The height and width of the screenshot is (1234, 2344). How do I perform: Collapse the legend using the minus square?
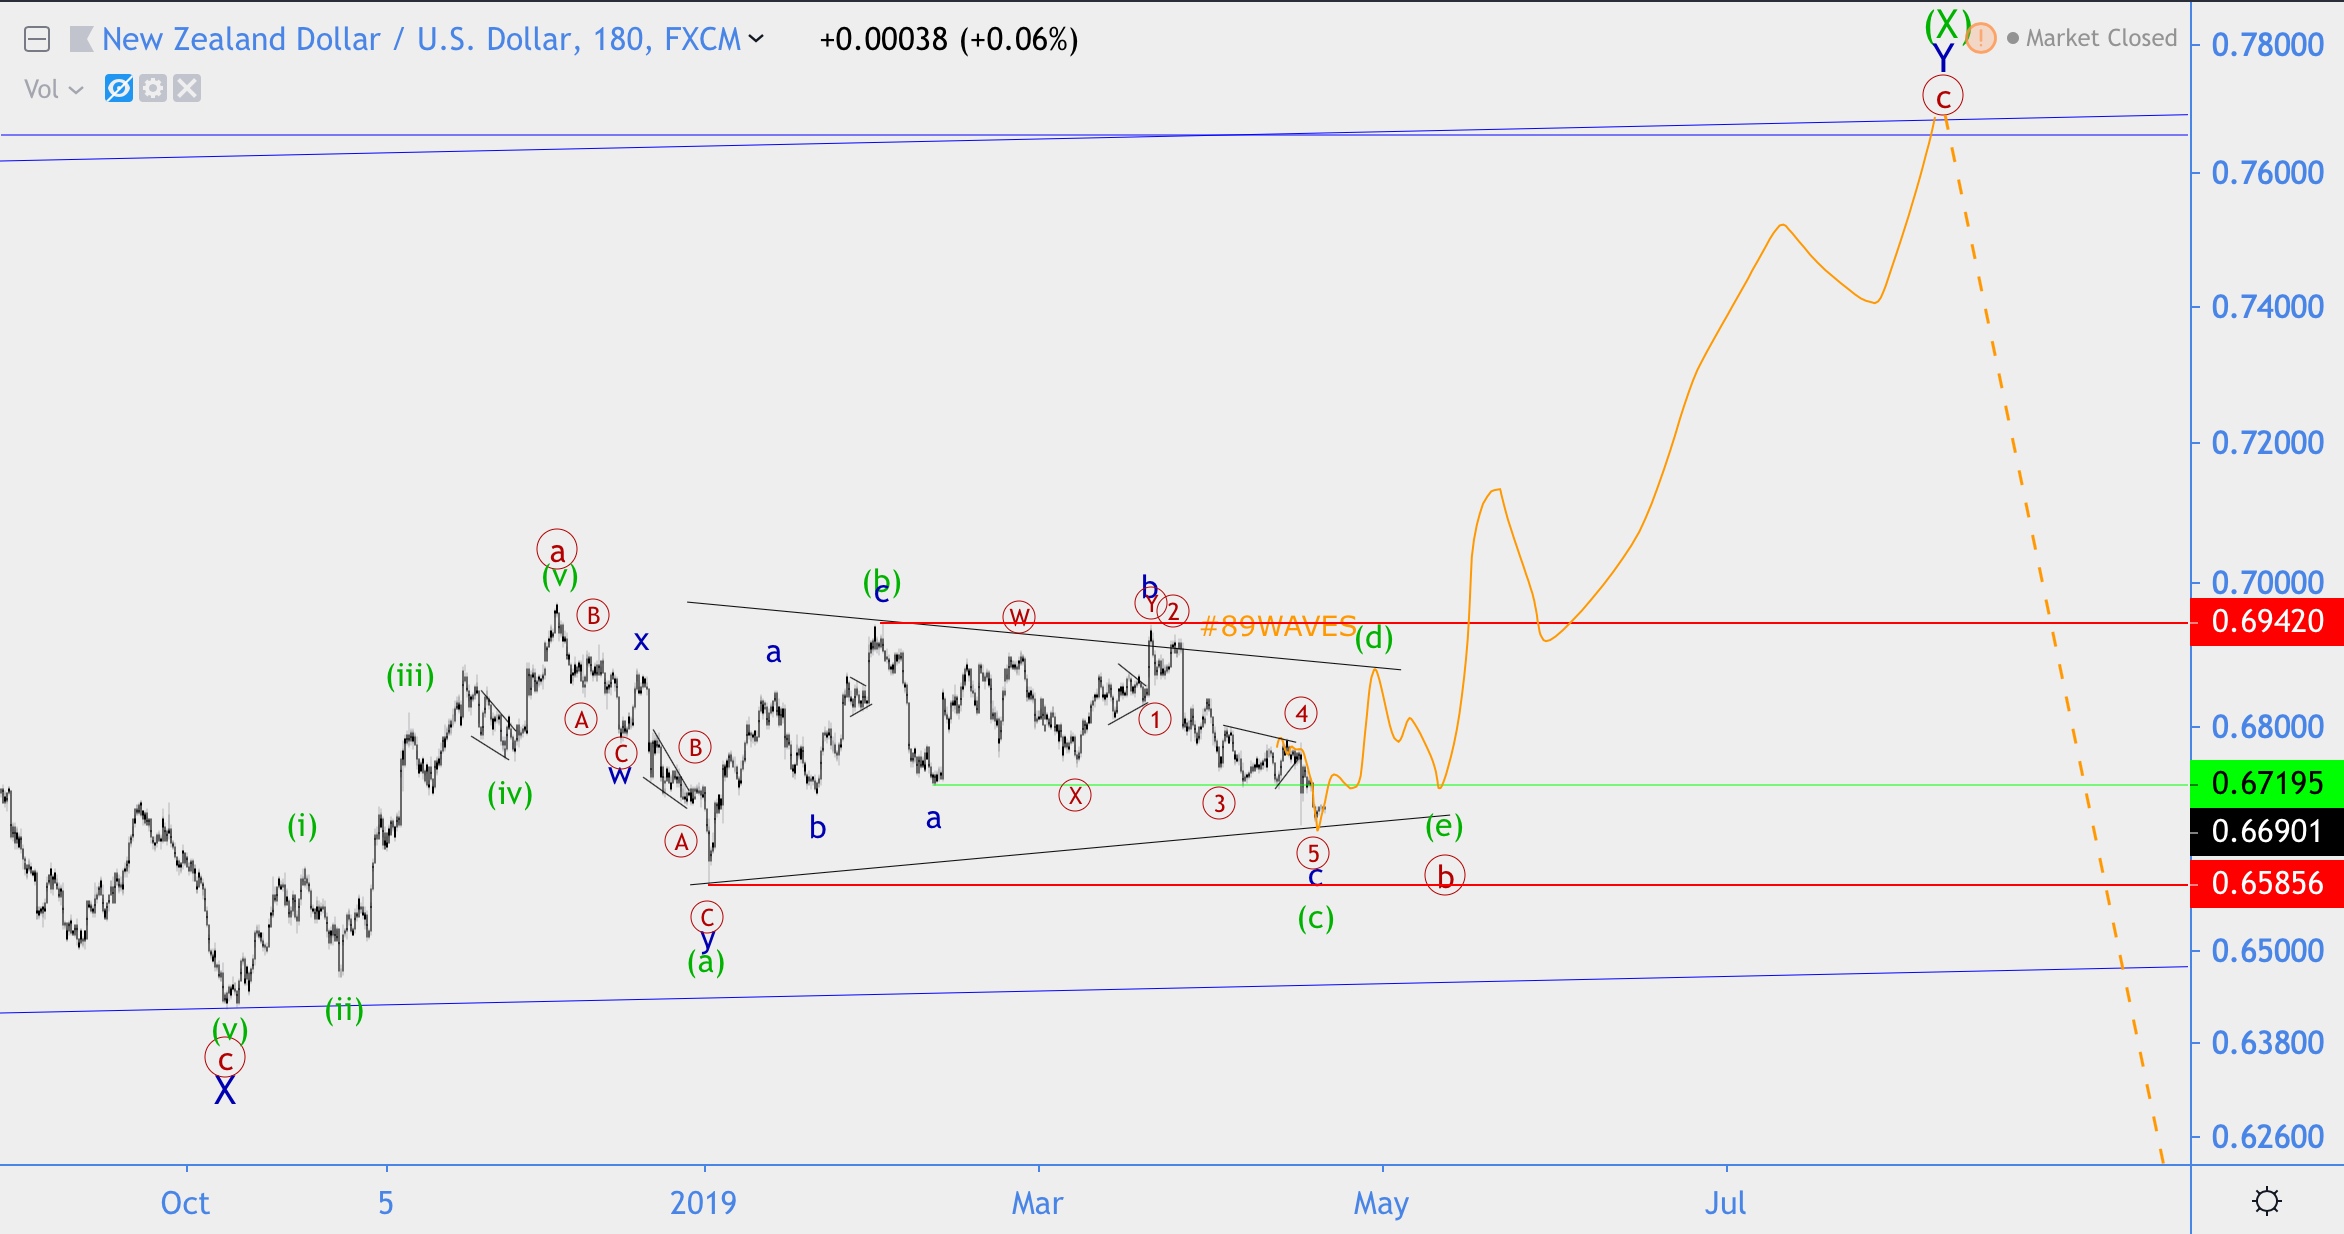pos(38,40)
